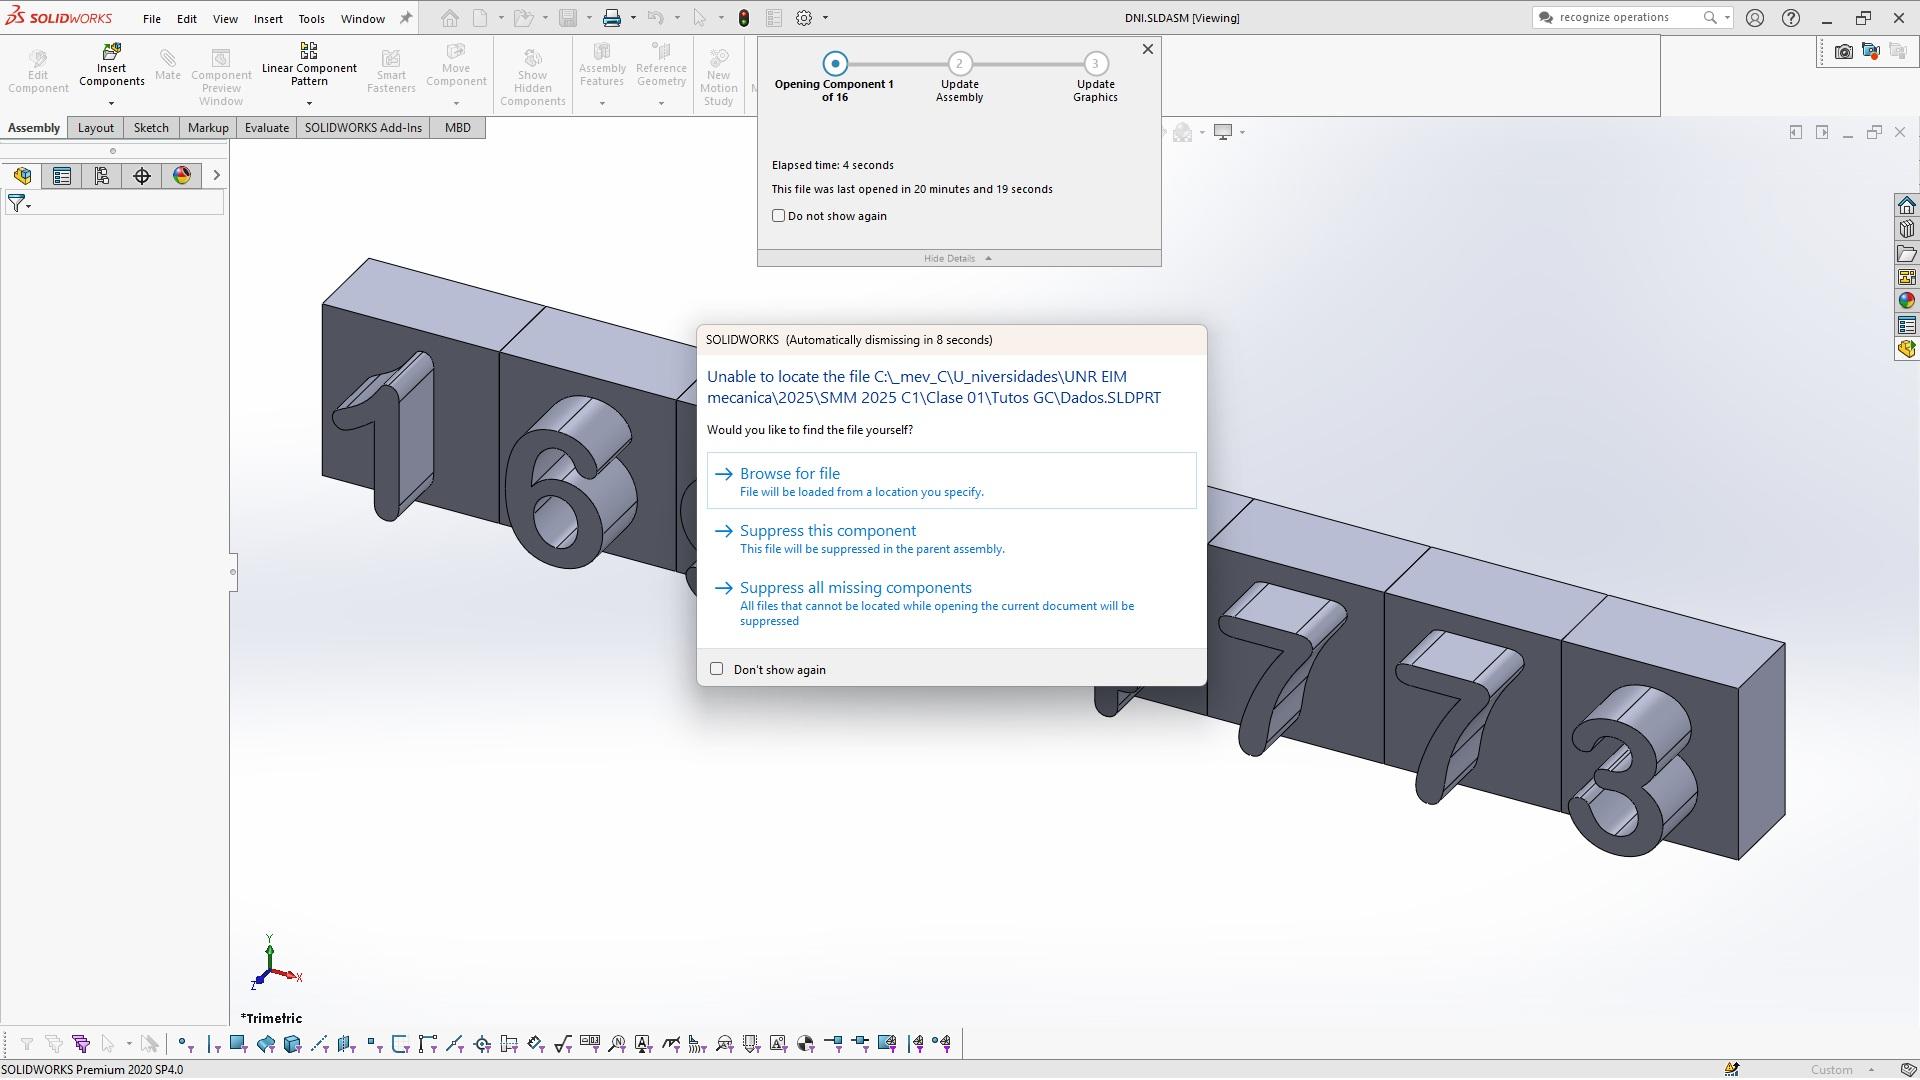Choose Suppress all missing components option
The image size is (1920, 1080).
pos(951,603)
